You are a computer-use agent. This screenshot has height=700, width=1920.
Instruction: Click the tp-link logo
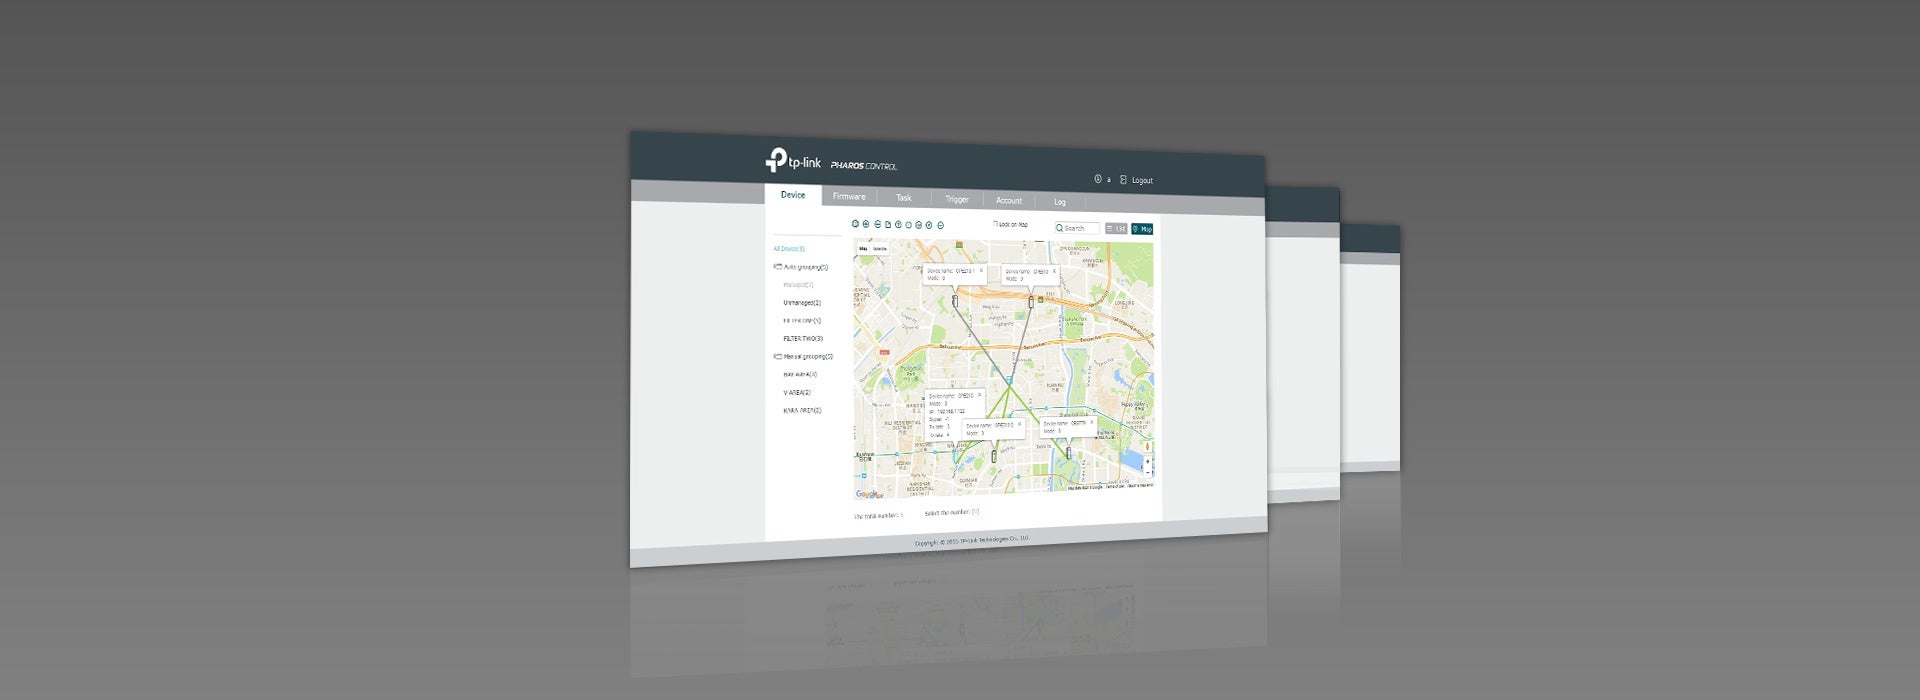click(793, 160)
